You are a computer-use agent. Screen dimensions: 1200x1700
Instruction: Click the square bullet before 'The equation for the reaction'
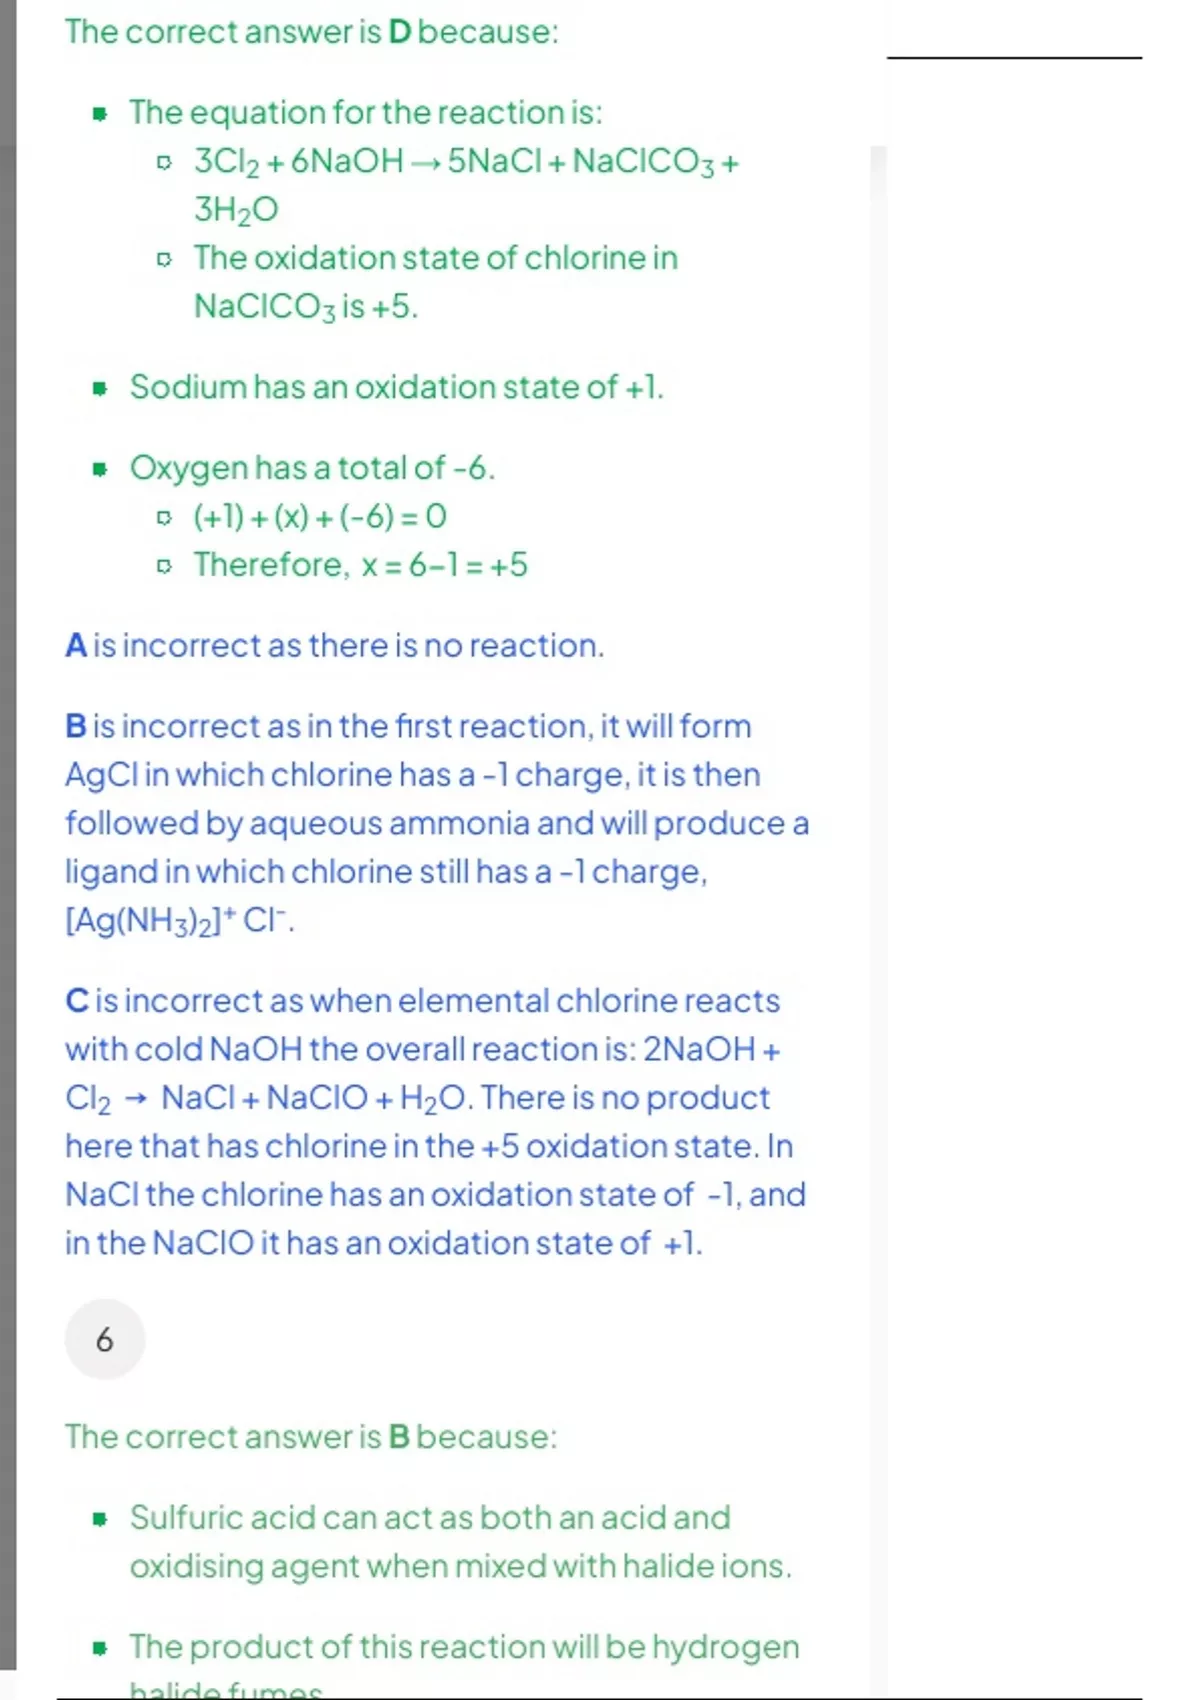tap(99, 113)
